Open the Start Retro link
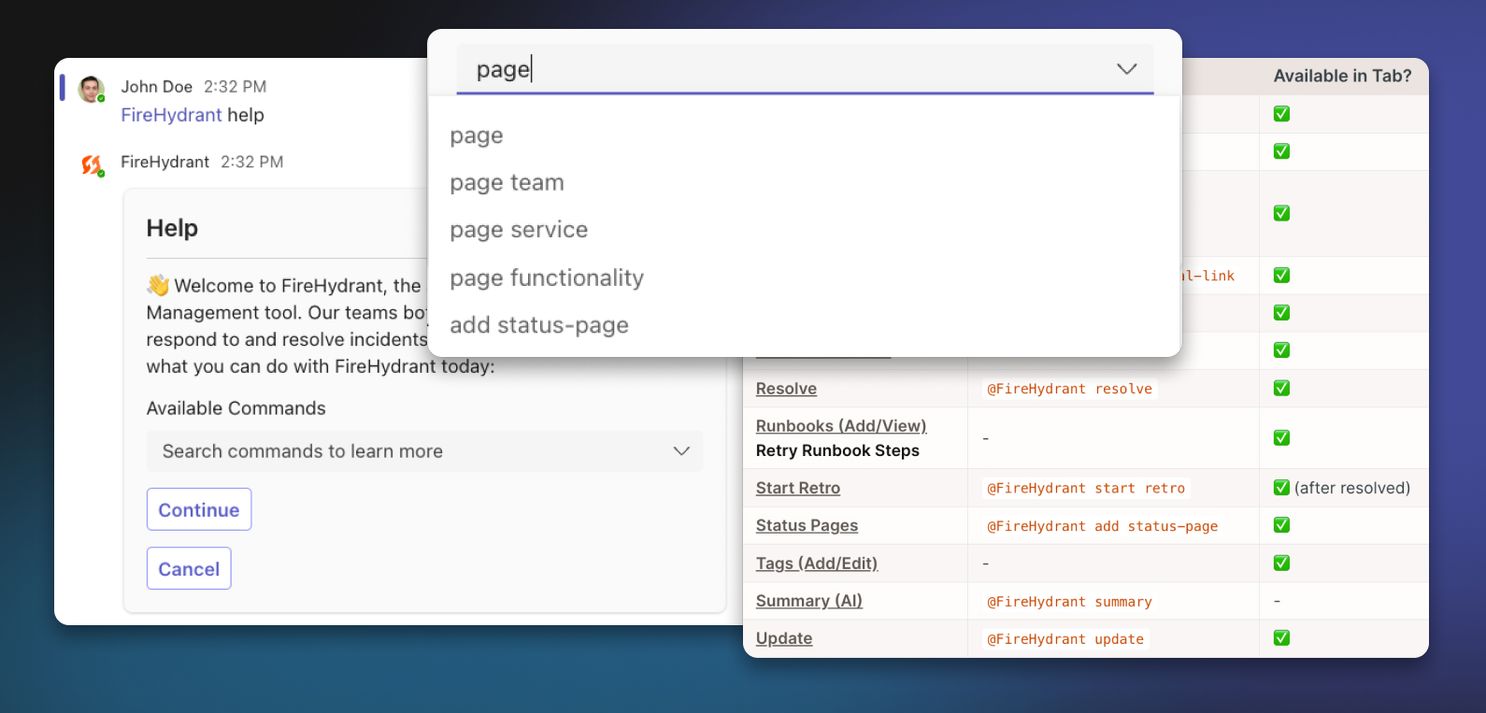 click(x=798, y=487)
